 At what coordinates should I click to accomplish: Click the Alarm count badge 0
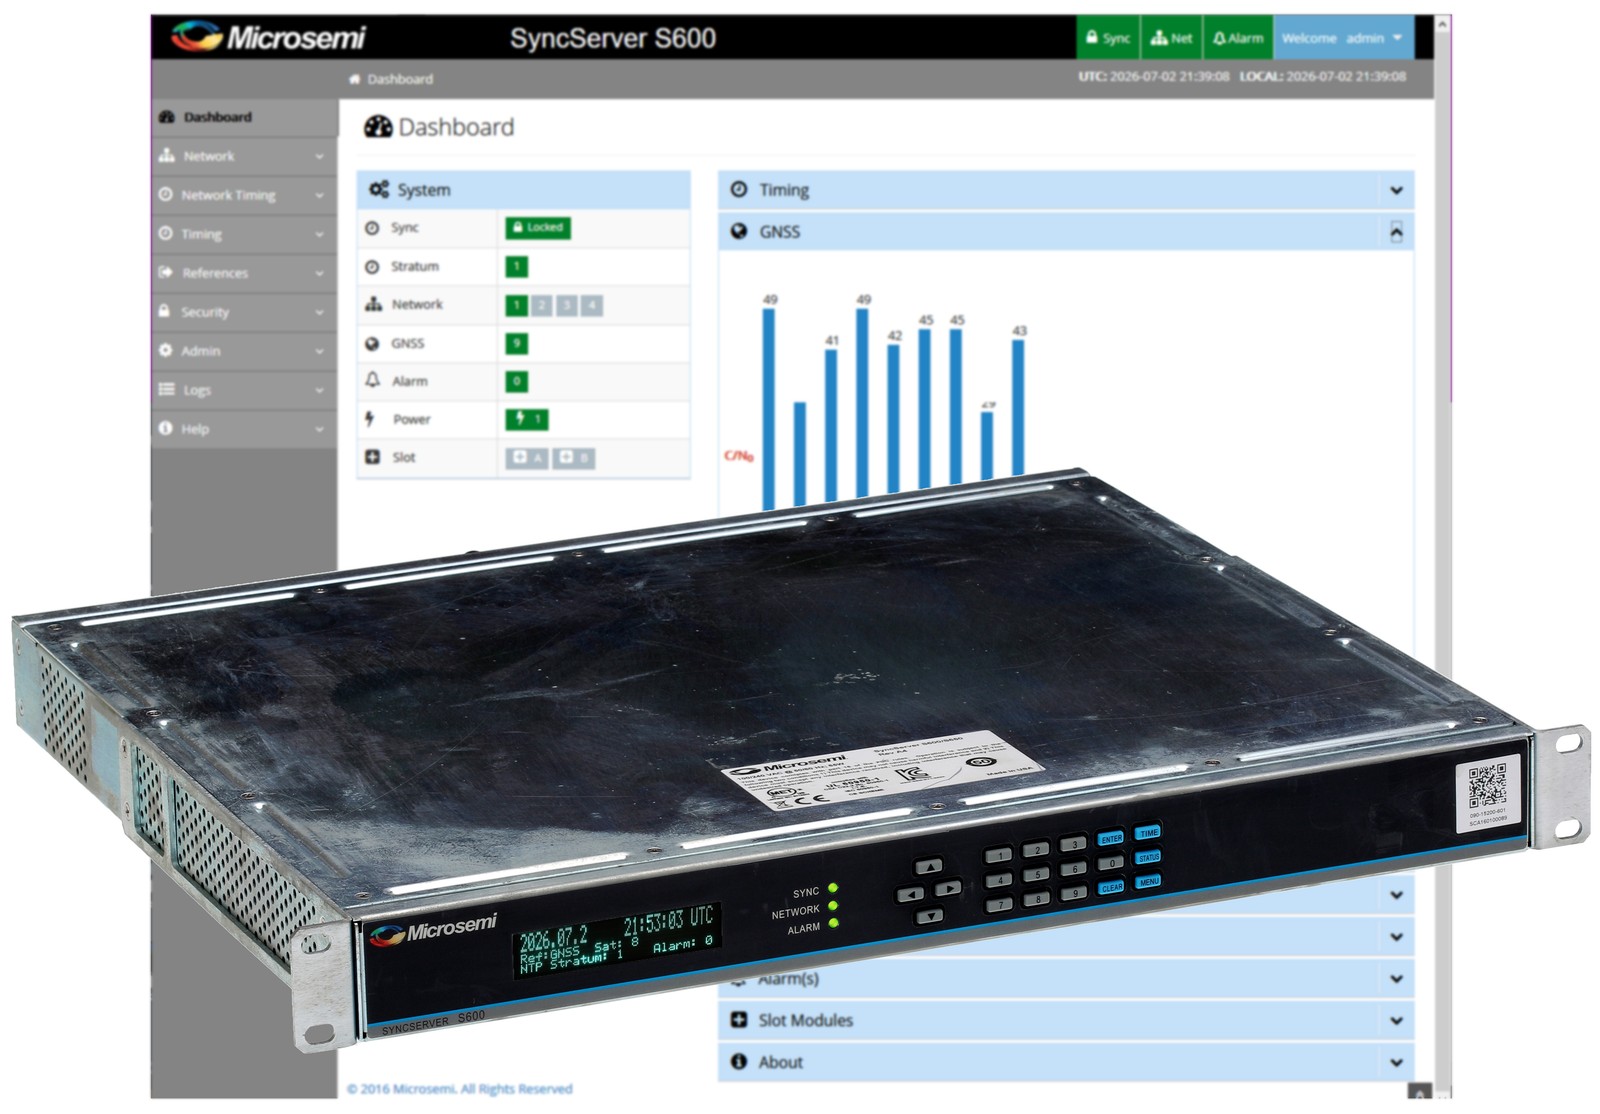tap(516, 381)
